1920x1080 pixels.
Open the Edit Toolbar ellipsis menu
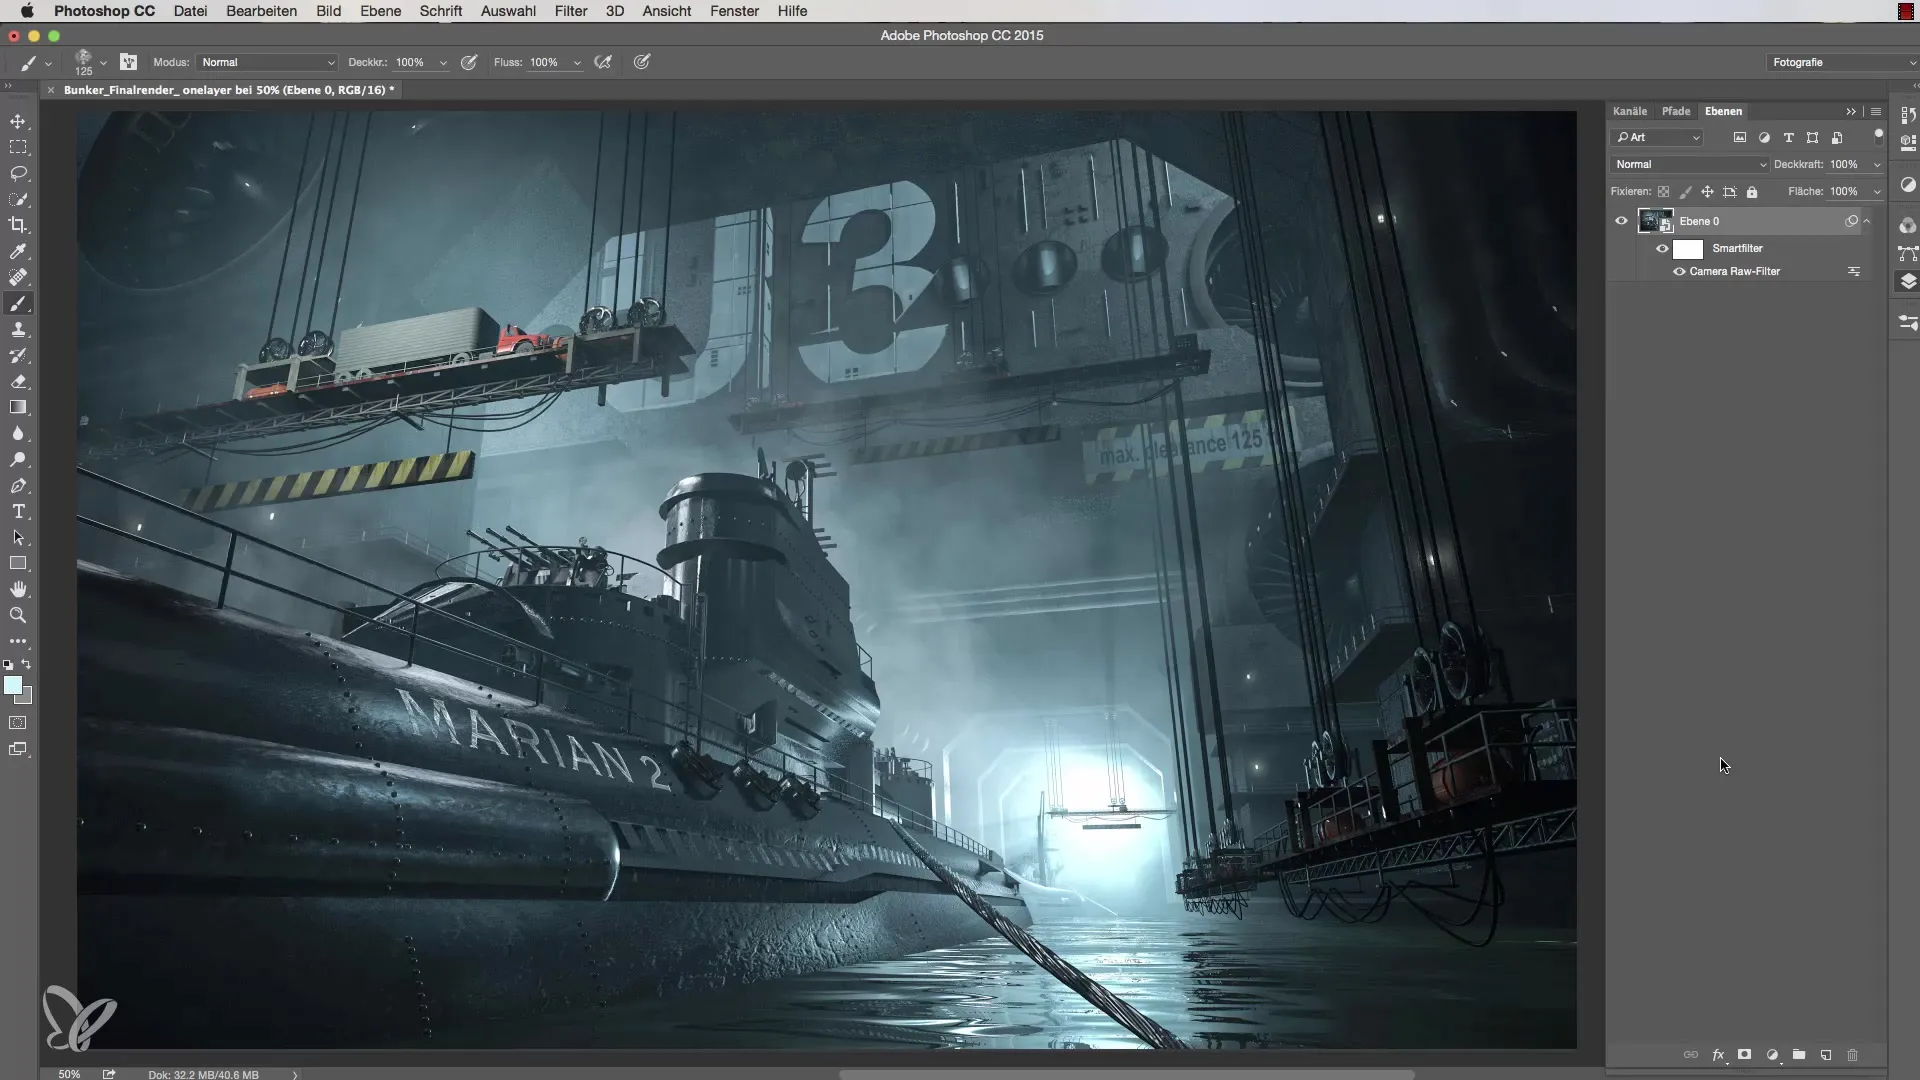point(18,641)
